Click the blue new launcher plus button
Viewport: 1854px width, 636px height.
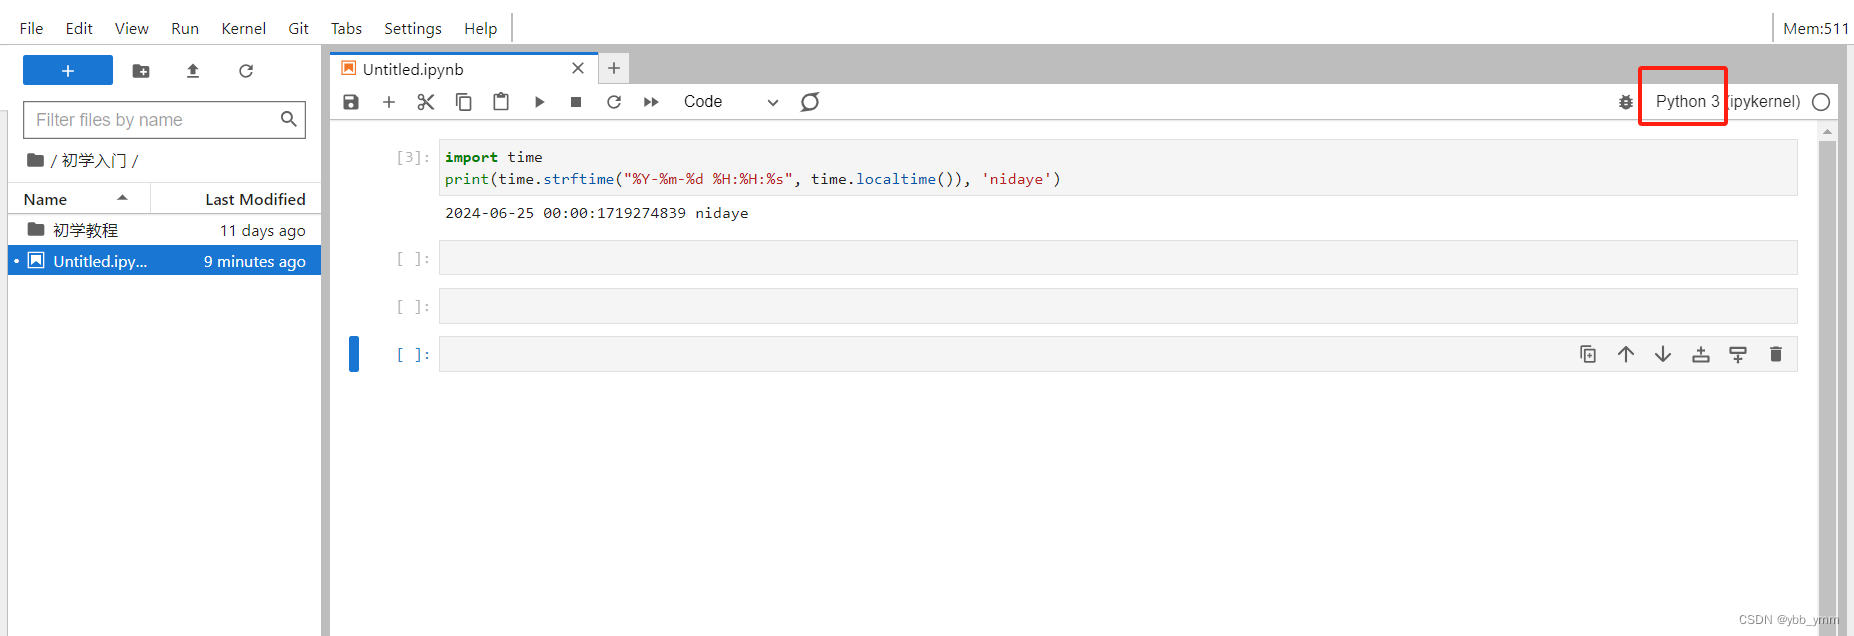click(68, 71)
